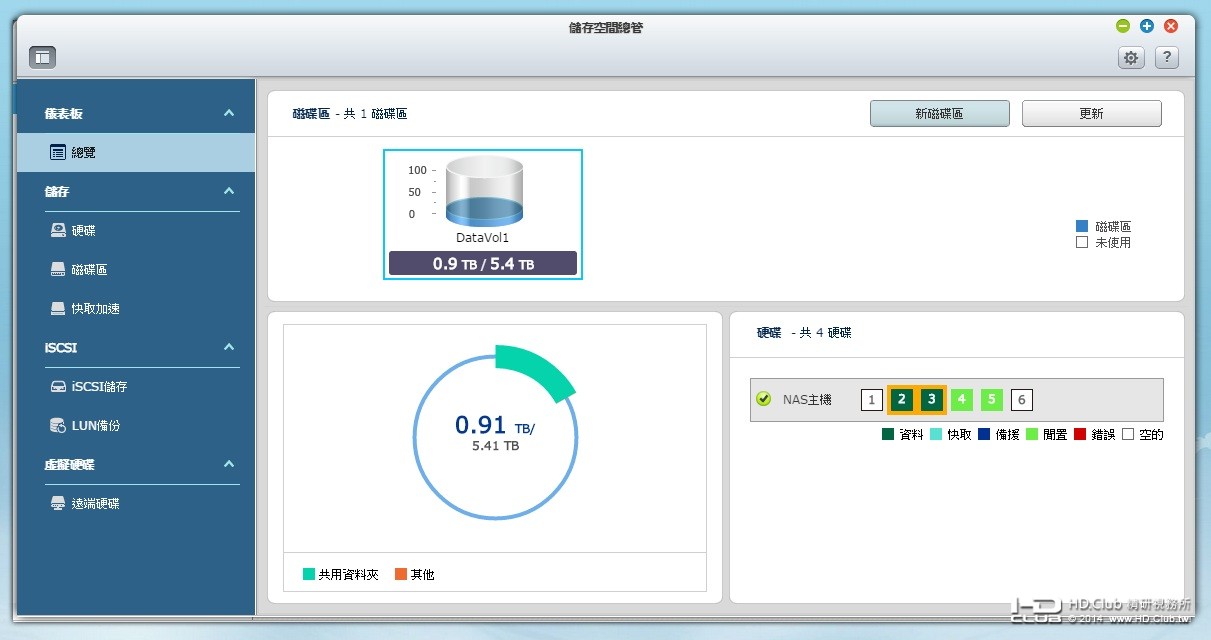Click 快取 cache legend swatch
The image size is (1211, 640).
(x=935, y=434)
